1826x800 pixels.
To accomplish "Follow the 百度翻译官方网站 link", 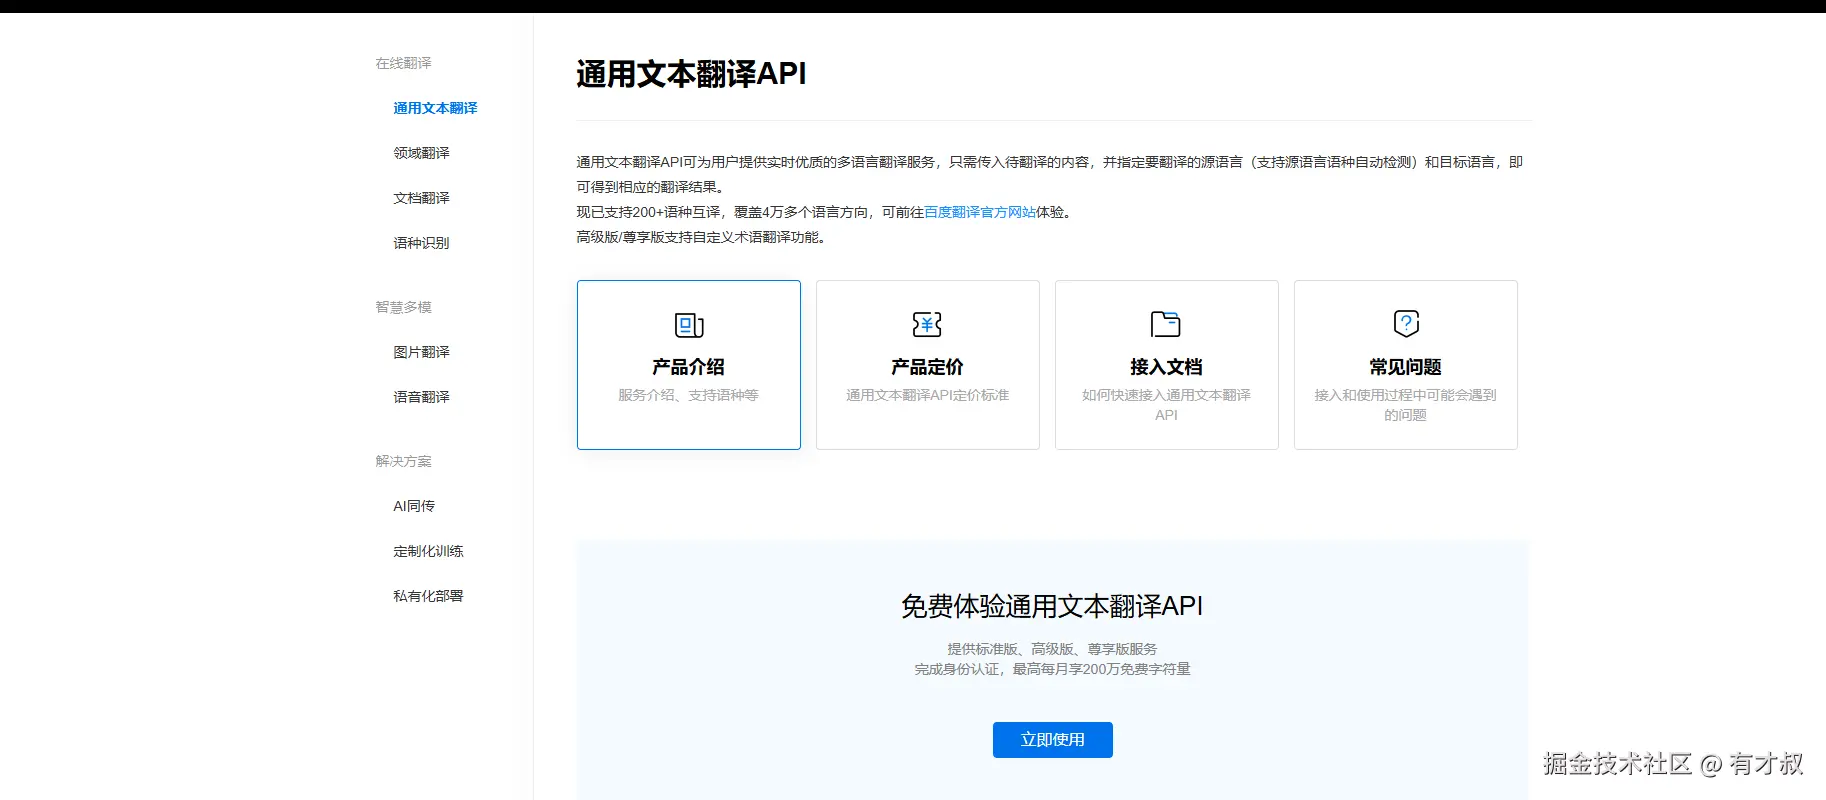I will 980,212.
